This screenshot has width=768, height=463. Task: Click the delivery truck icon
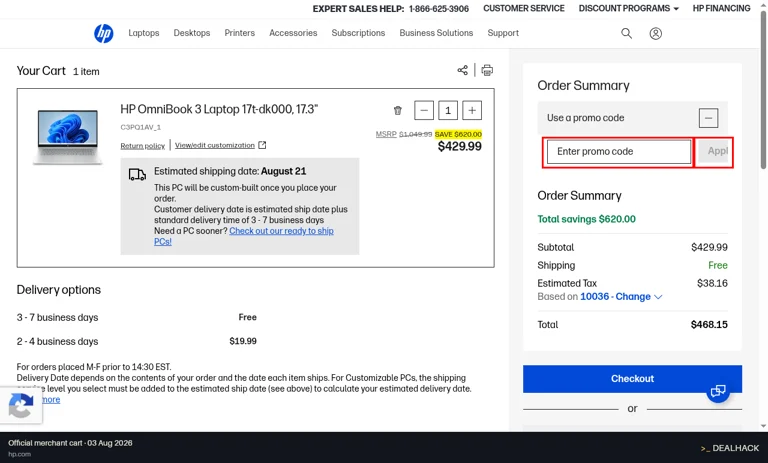click(137, 174)
